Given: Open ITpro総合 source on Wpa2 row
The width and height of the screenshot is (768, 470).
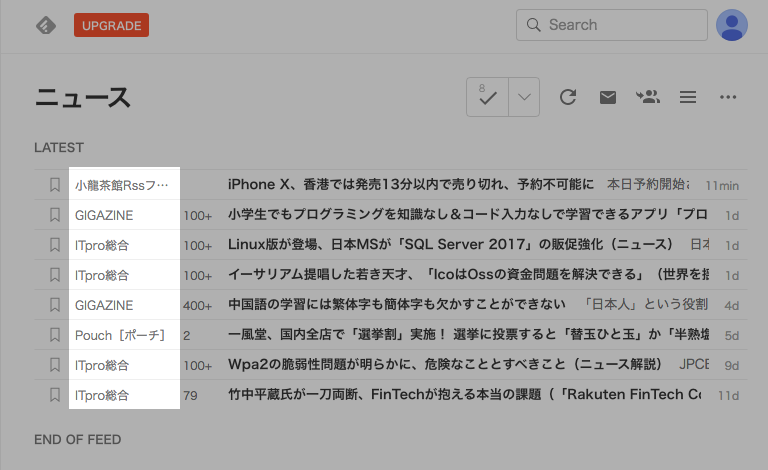Looking at the screenshot, I should click(x=102, y=365).
